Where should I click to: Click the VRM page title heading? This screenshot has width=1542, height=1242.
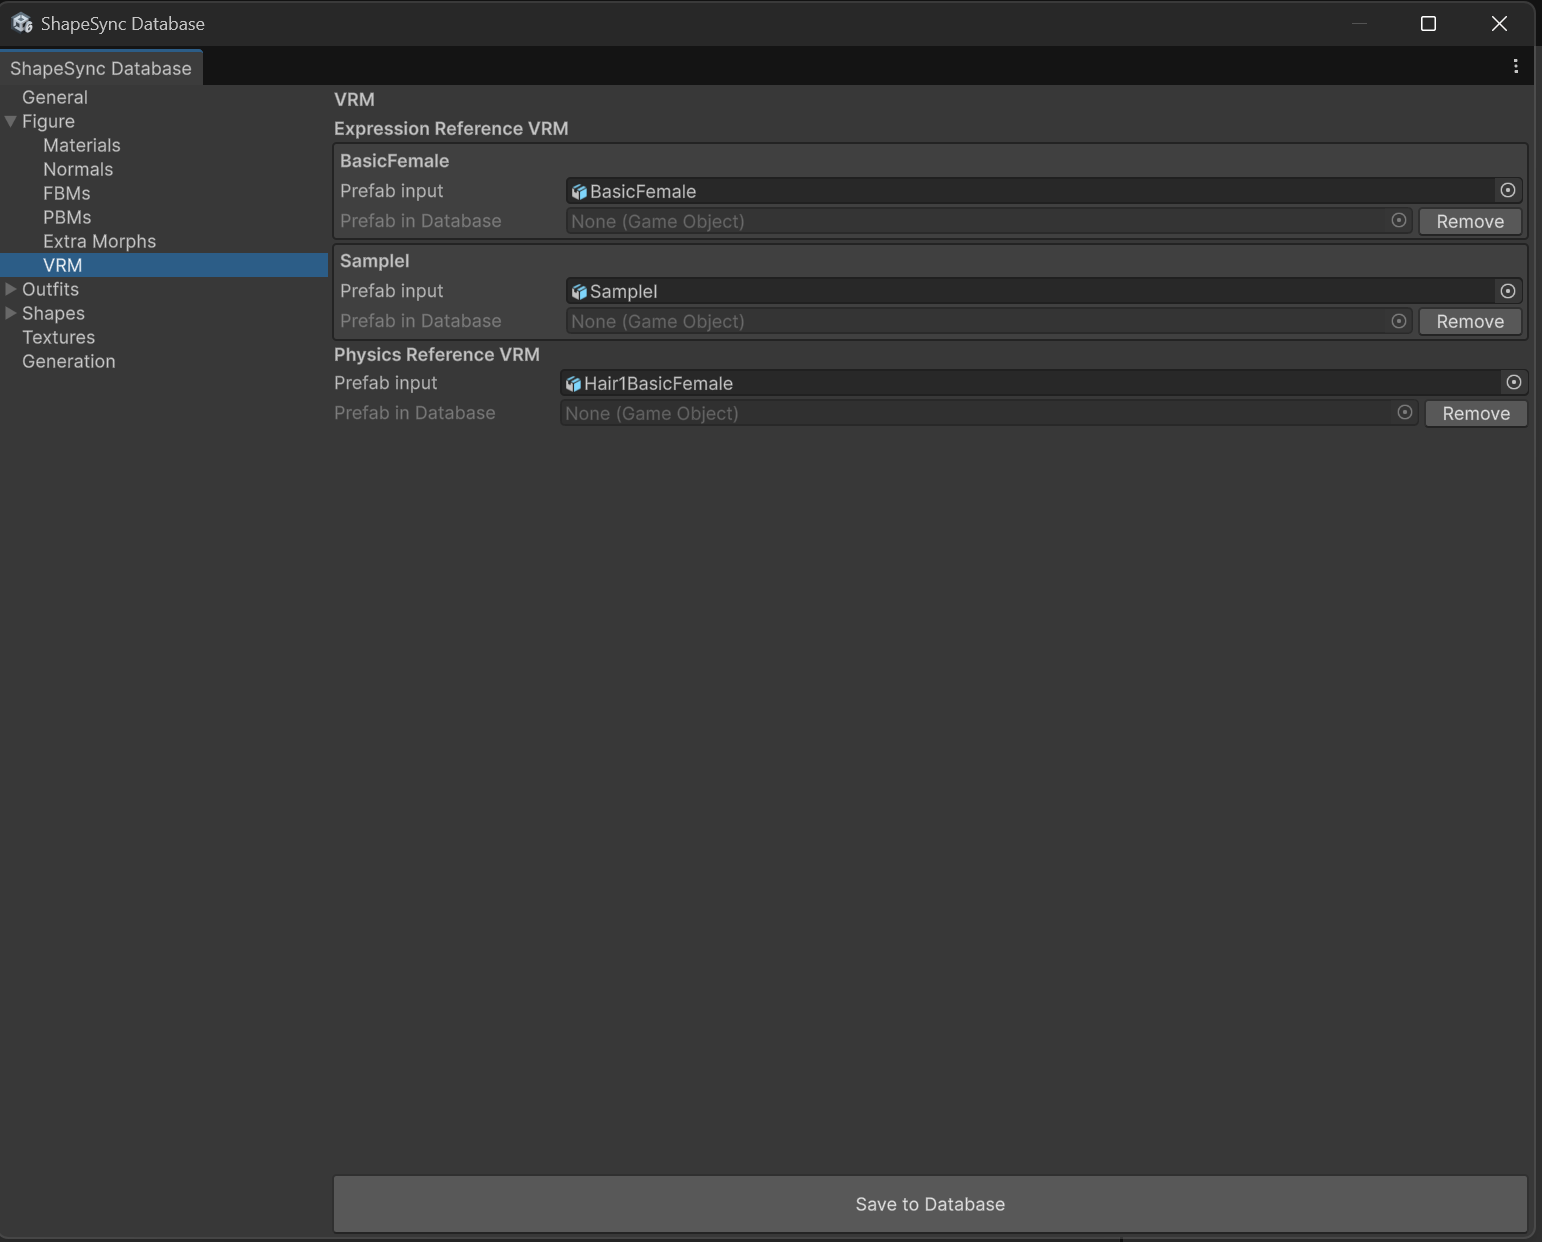[354, 99]
